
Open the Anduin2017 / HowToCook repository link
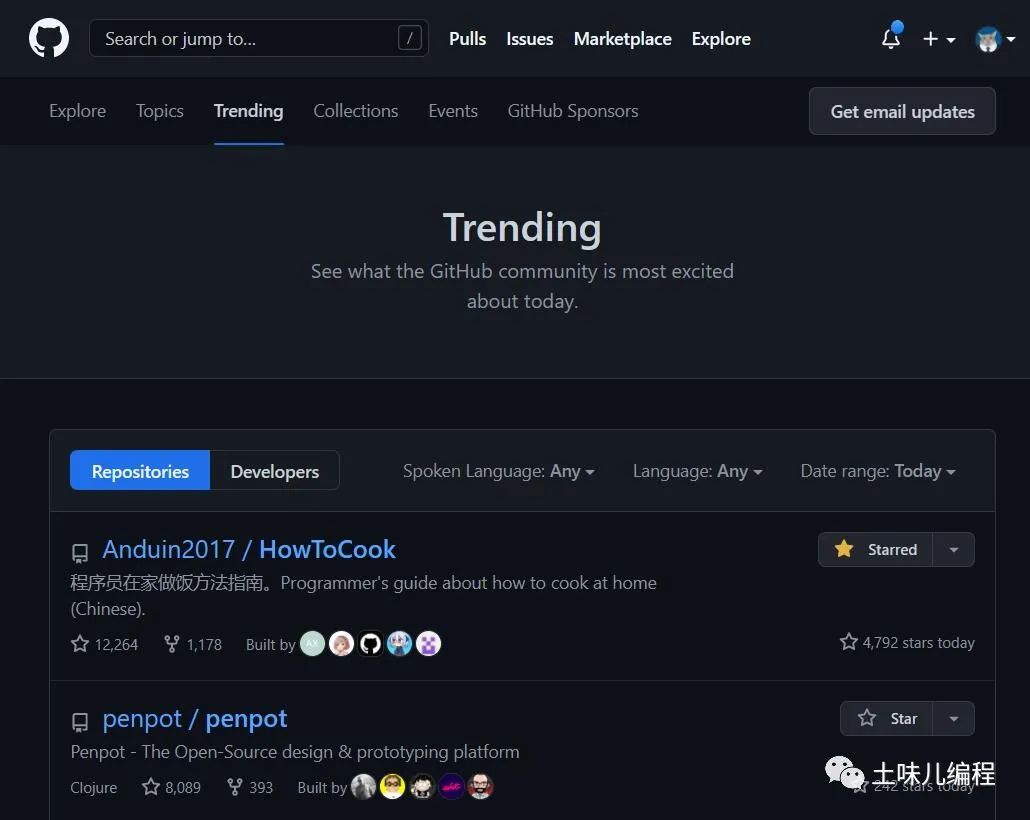coord(249,549)
